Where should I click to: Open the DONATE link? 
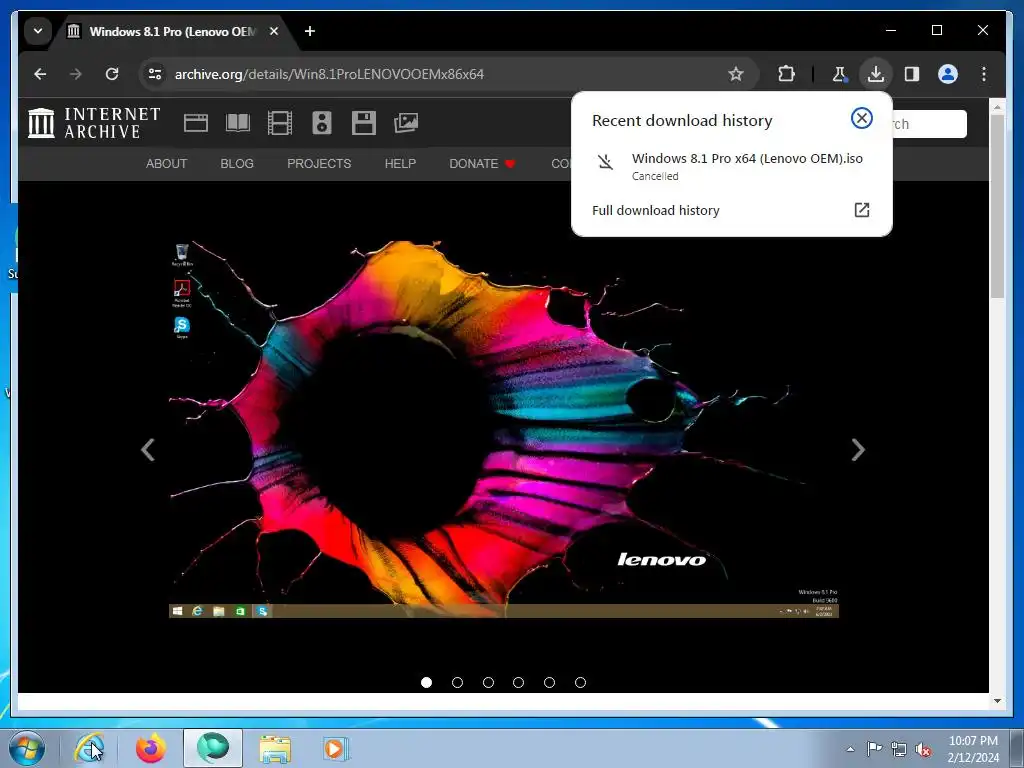483,164
